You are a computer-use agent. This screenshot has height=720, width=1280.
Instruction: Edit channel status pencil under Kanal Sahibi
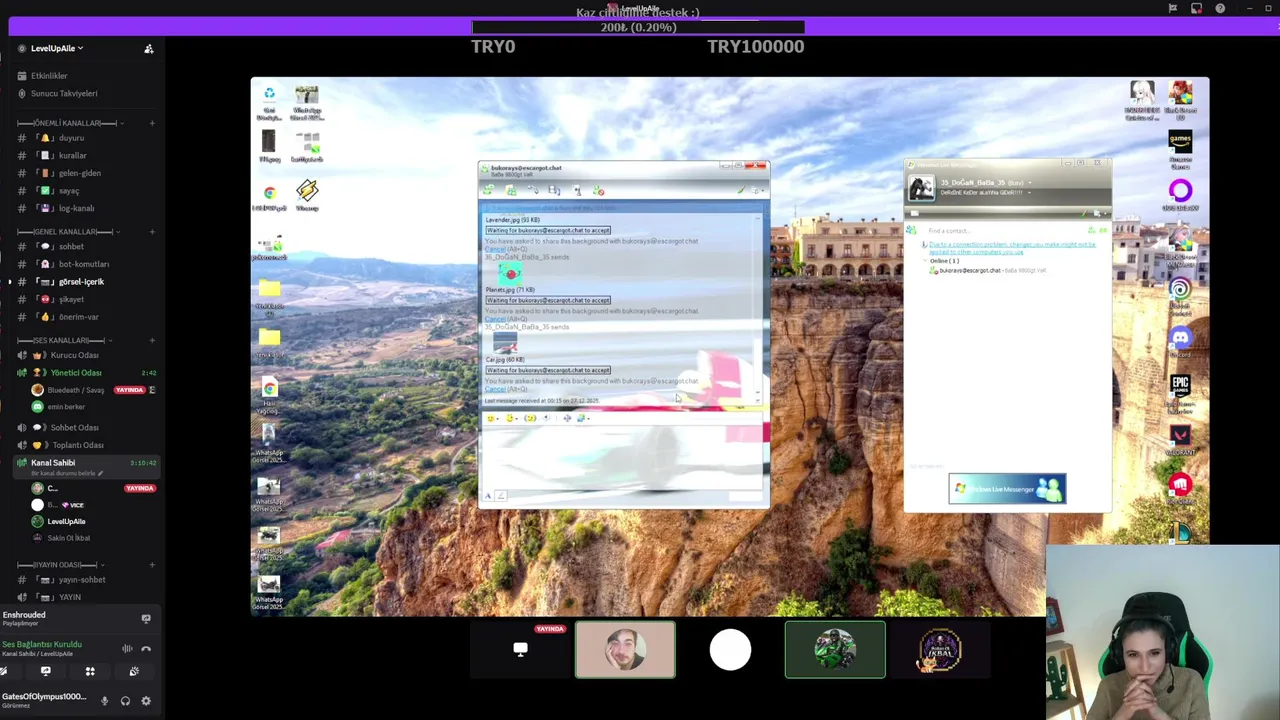(x=100, y=473)
